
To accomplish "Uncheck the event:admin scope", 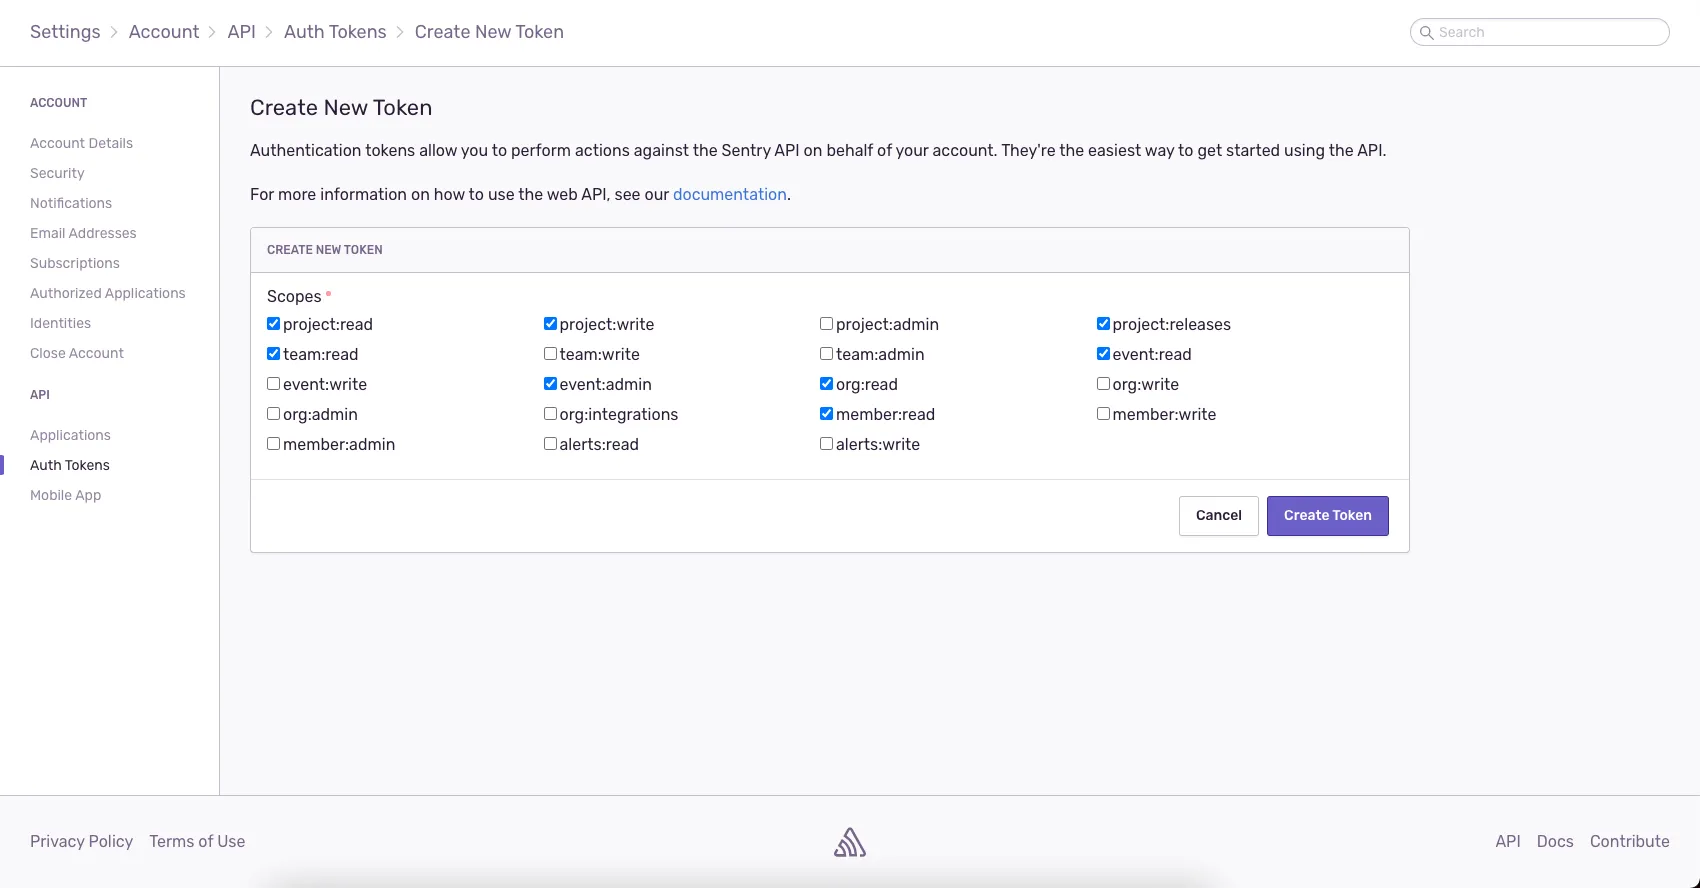I will (x=550, y=384).
